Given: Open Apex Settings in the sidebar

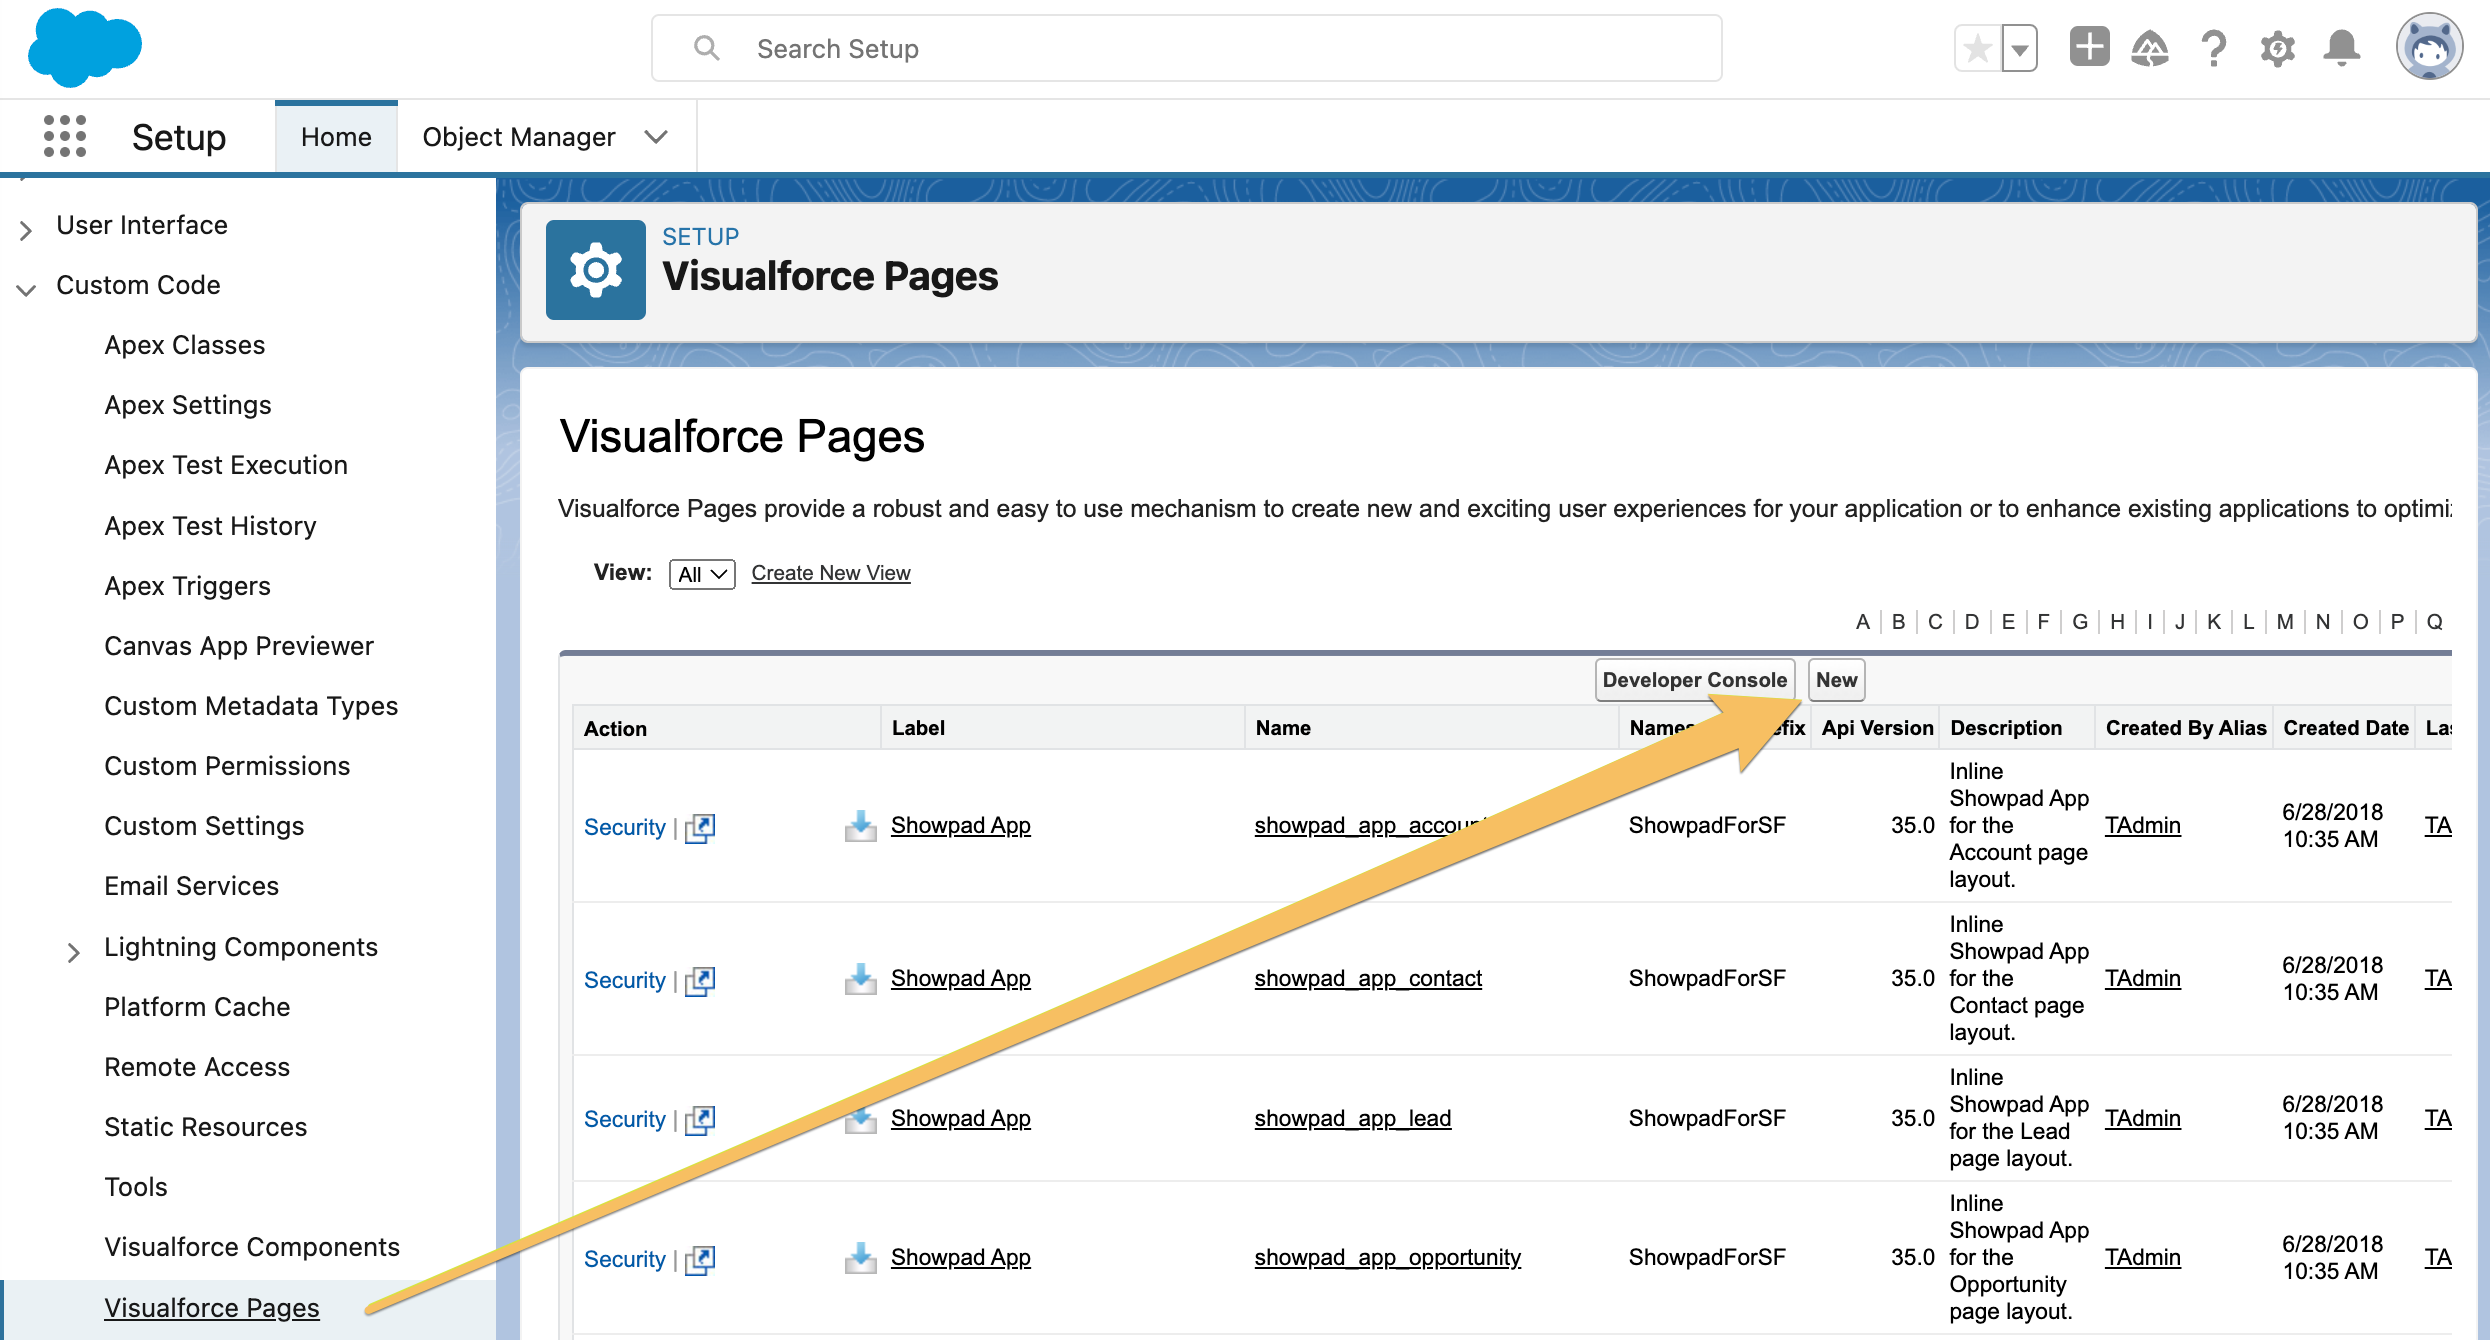Looking at the screenshot, I should point(188,405).
